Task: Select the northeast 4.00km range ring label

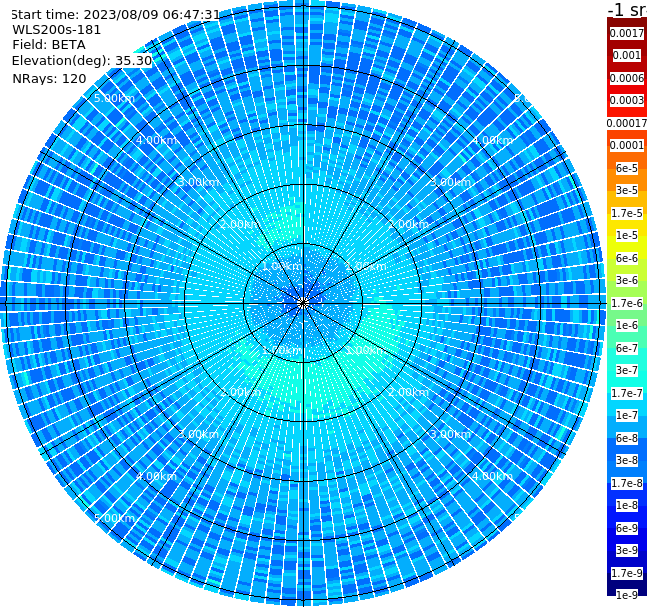Action: 493,140
